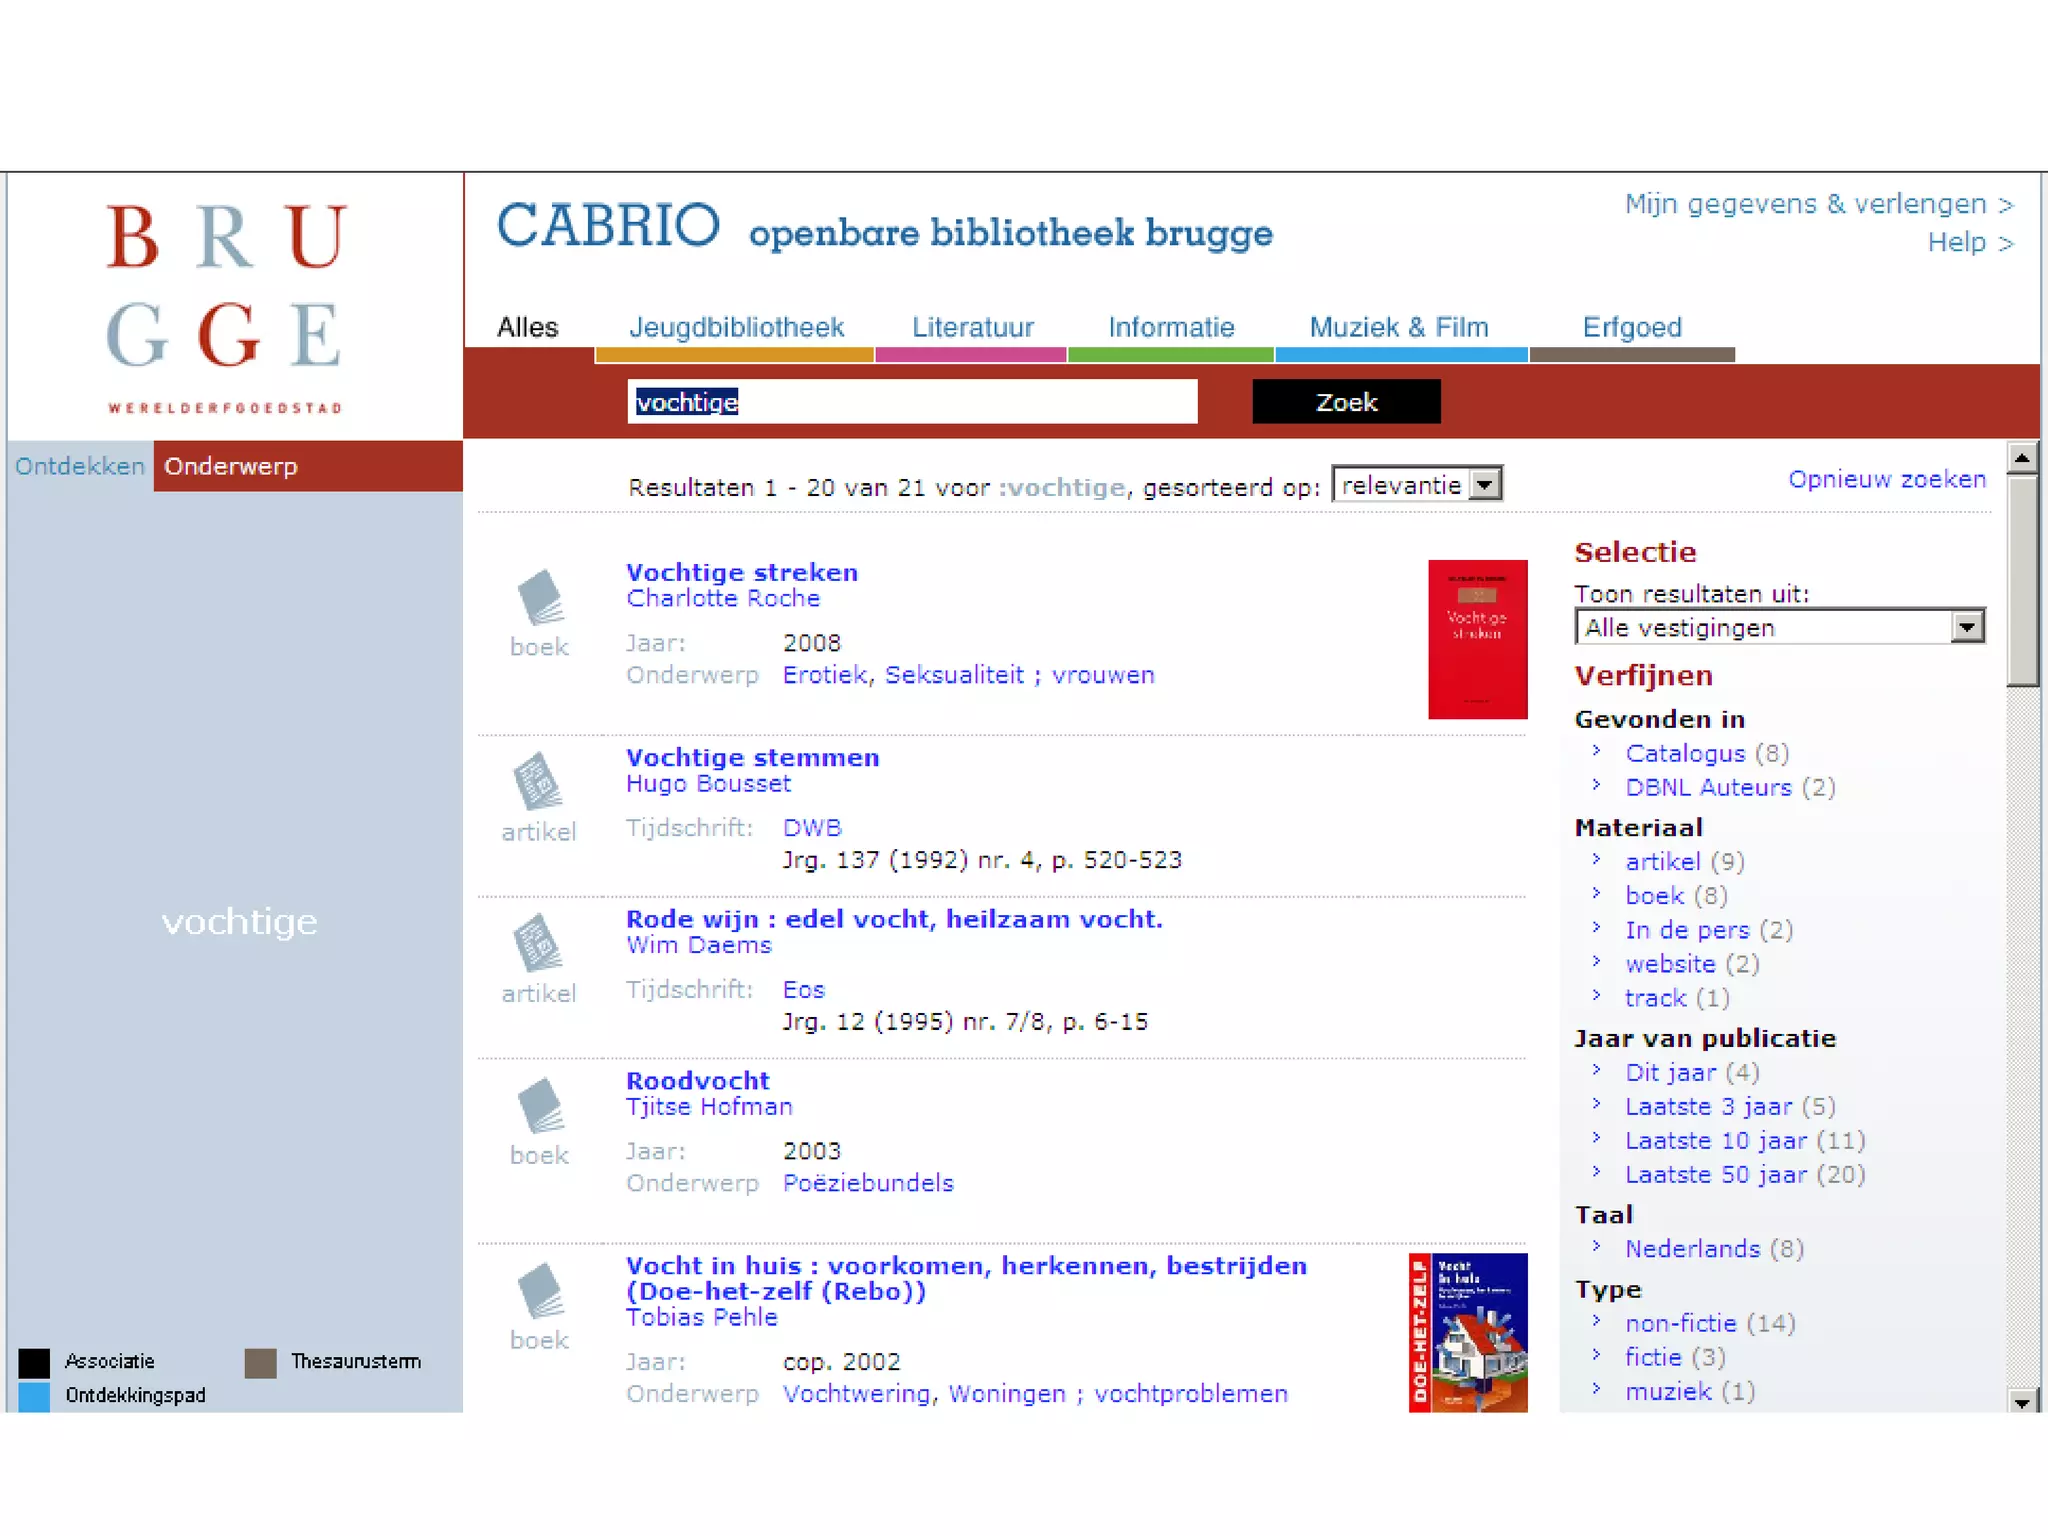Screen dimensions: 2048x1536
Task: Click Opnieuw zoeken link
Action: [x=1886, y=479]
